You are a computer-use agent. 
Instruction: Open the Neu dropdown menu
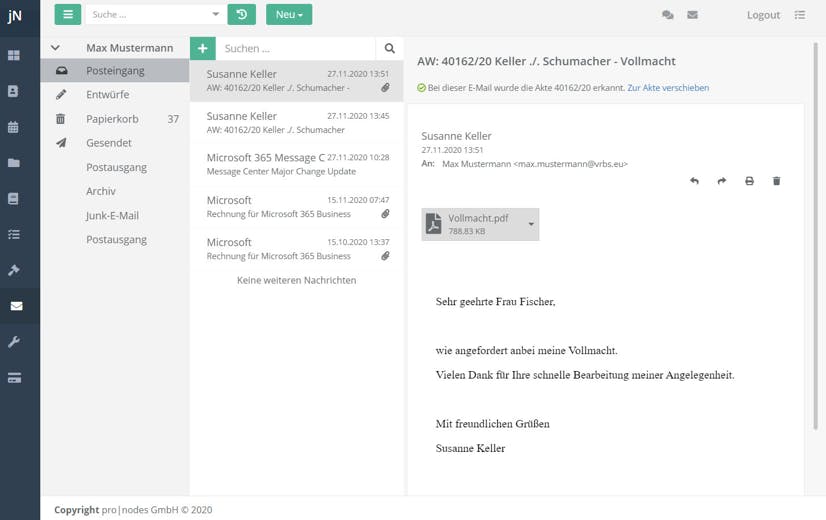[x=289, y=14]
